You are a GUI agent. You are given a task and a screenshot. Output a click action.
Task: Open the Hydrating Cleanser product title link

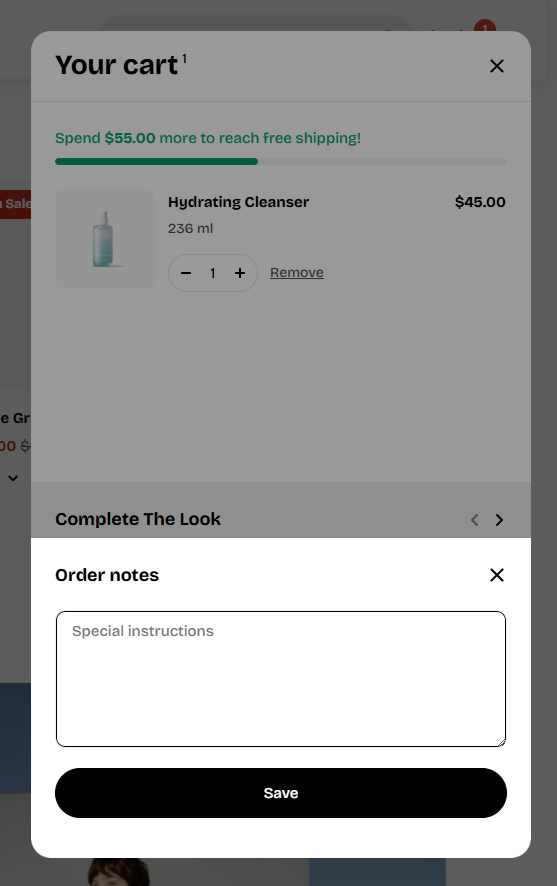(x=238, y=202)
